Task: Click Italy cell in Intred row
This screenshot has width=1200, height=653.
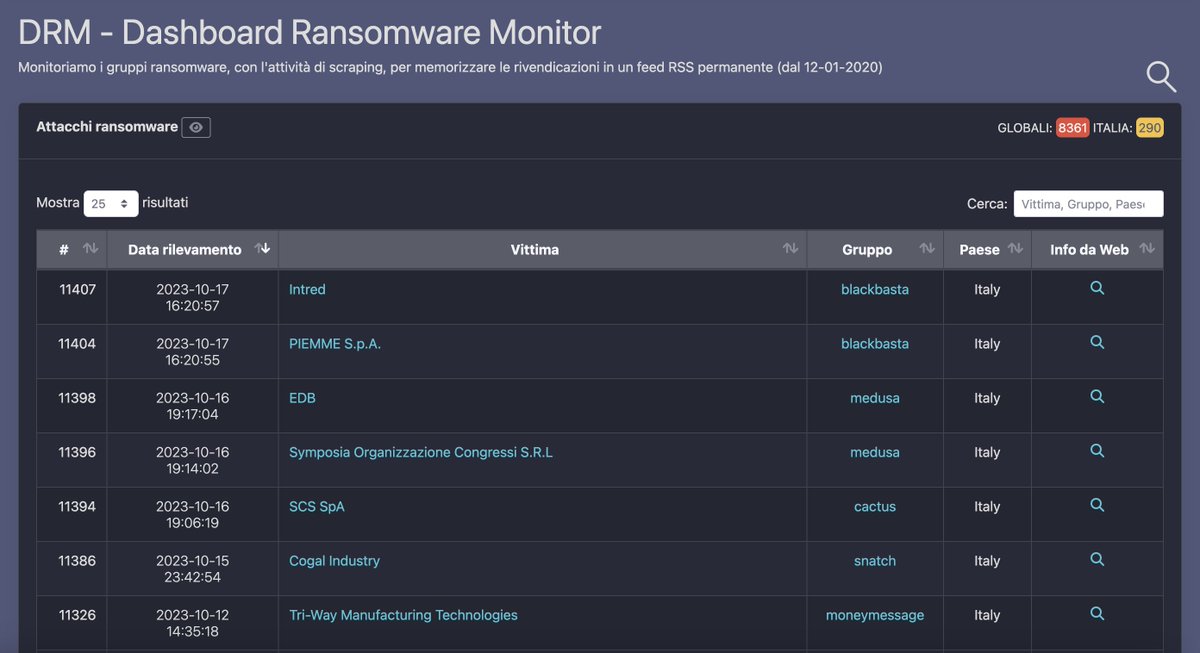Action: pos(987,289)
